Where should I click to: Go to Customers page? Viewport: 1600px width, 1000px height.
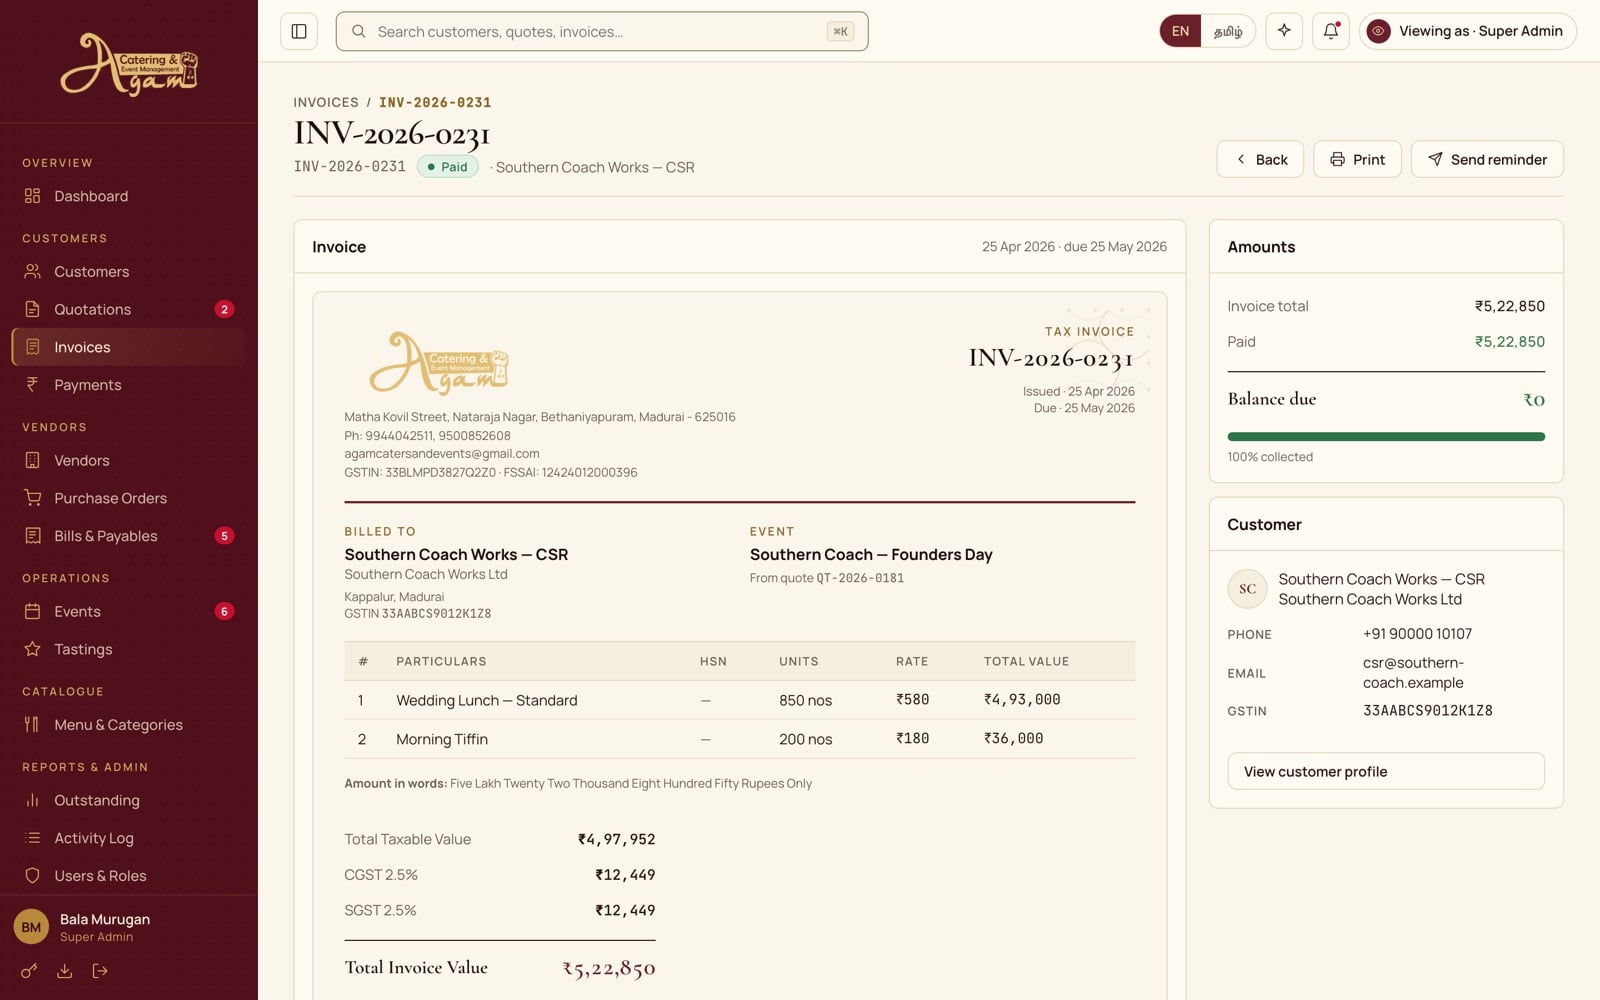tap(129, 272)
